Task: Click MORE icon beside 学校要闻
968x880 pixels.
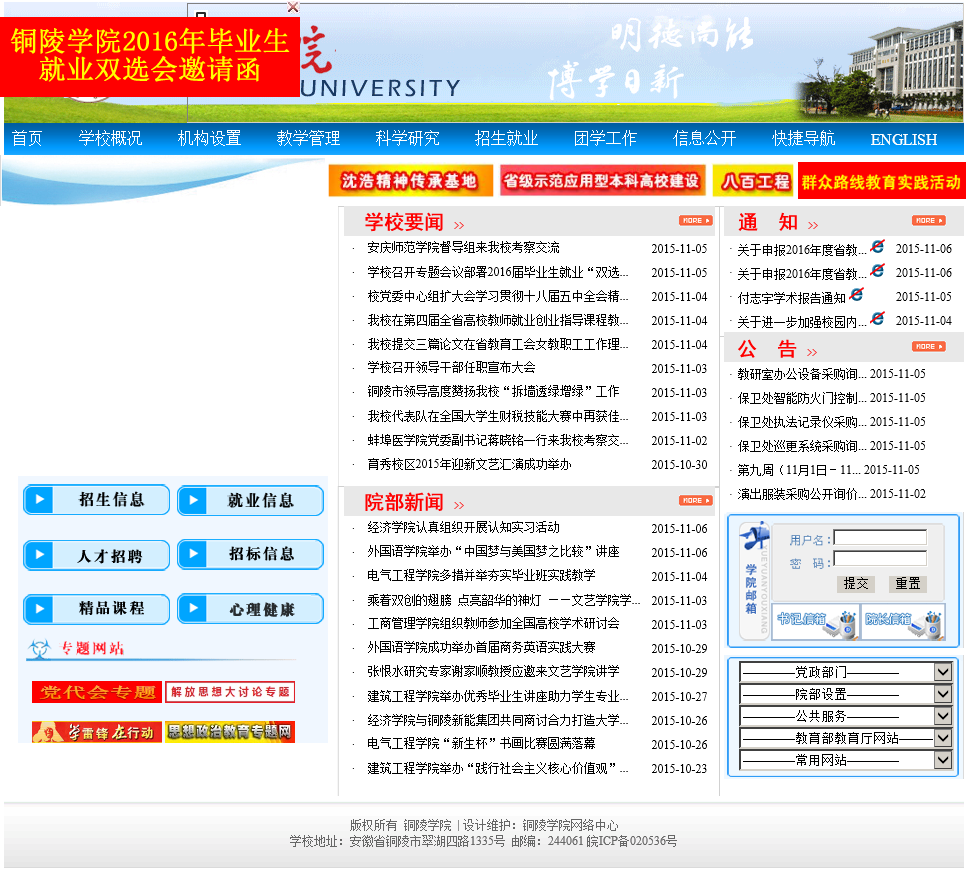Action: pos(696,220)
